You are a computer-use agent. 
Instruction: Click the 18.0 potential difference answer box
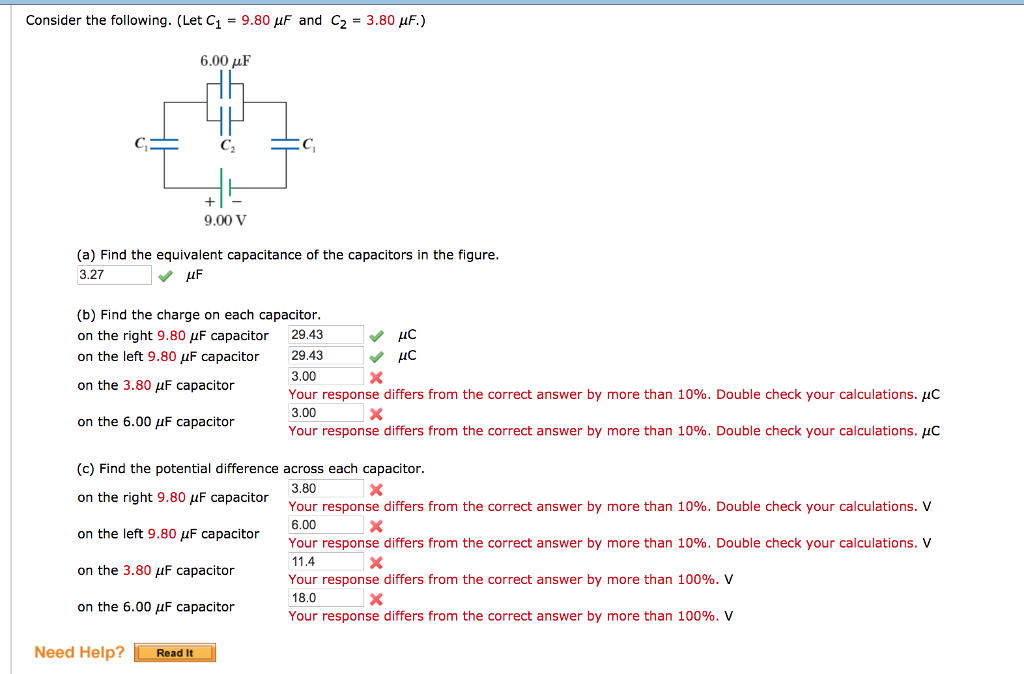click(x=325, y=598)
